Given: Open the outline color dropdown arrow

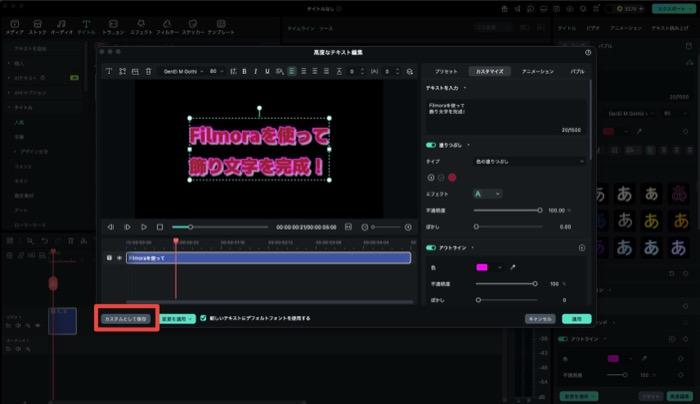Looking at the screenshot, I should click(x=500, y=267).
